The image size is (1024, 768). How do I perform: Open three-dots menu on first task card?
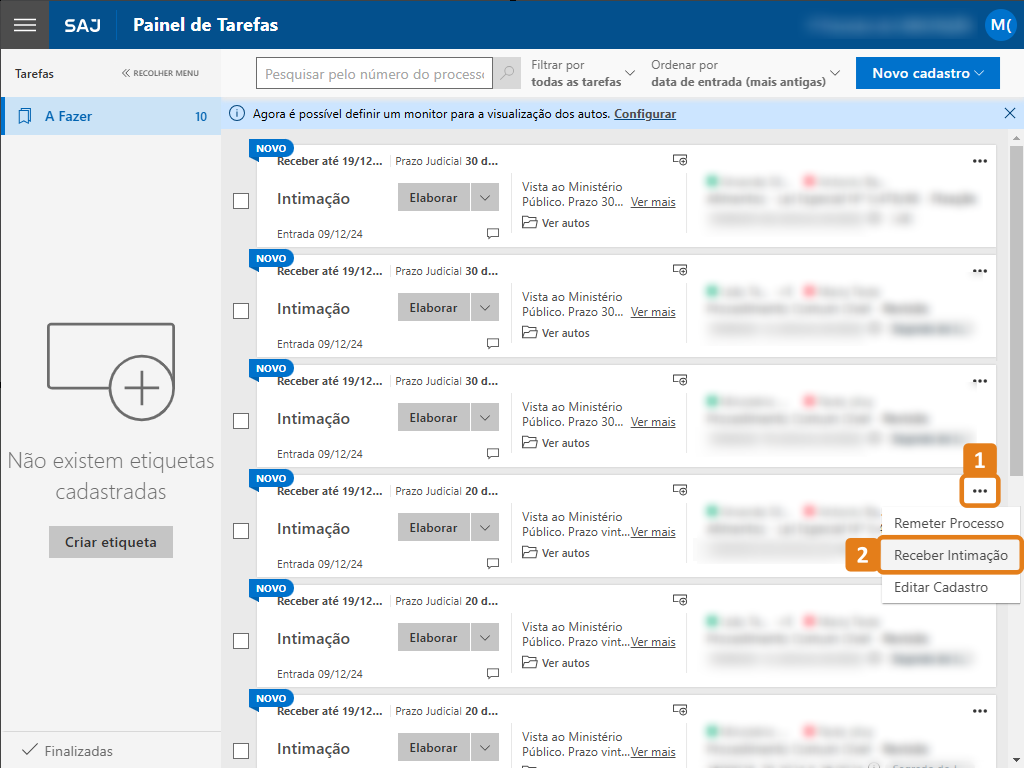(x=980, y=160)
